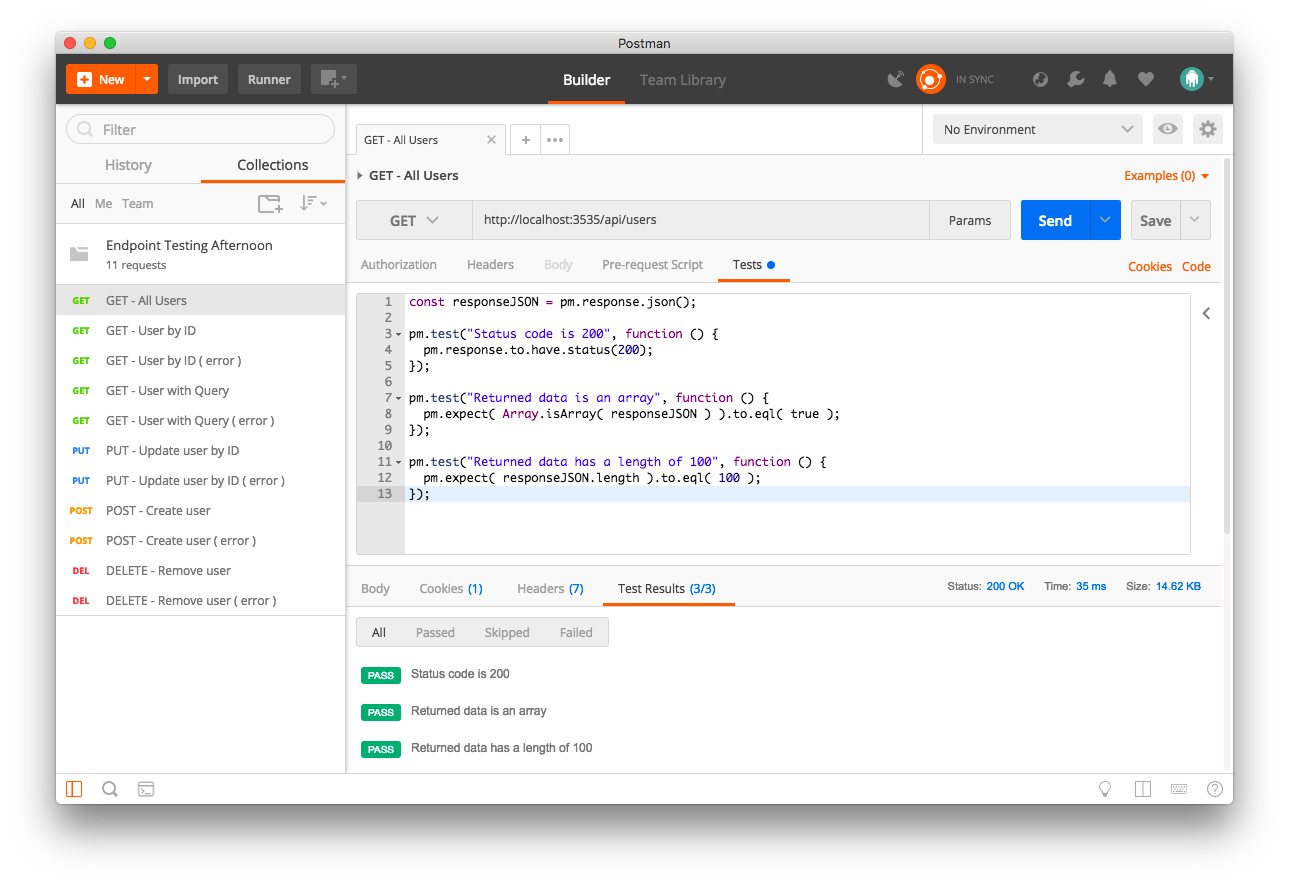Open response Cookies (1) tab
This screenshot has width=1289, height=884.
click(451, 588)
